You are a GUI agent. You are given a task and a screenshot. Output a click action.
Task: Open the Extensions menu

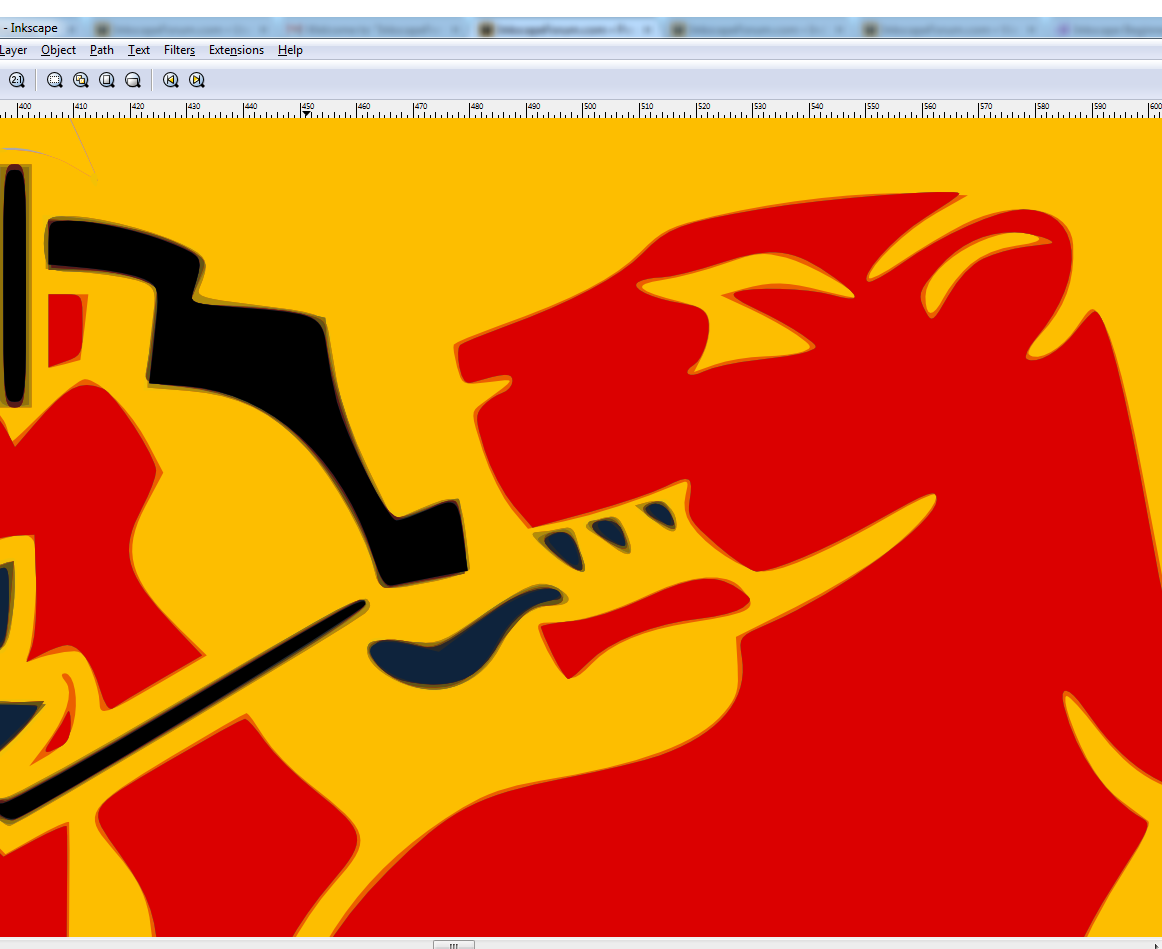236,50
